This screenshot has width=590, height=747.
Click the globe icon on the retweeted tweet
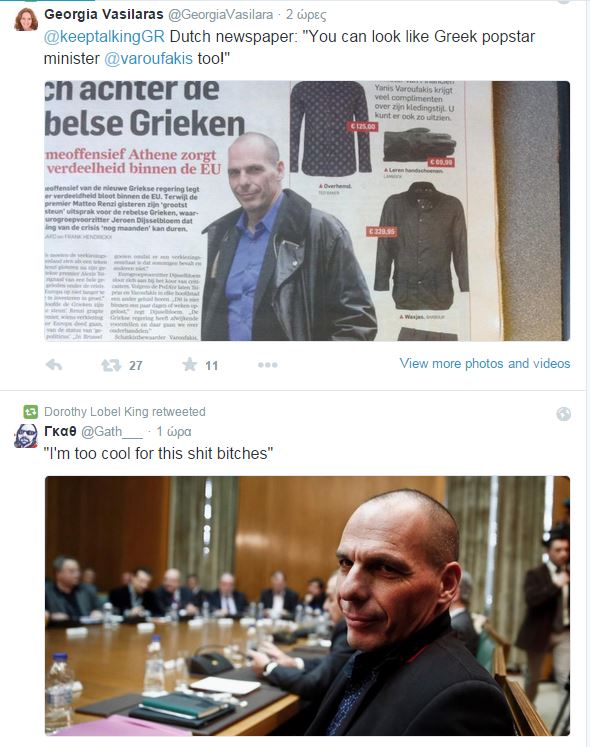pyautogui.click(x=563, y=414)
